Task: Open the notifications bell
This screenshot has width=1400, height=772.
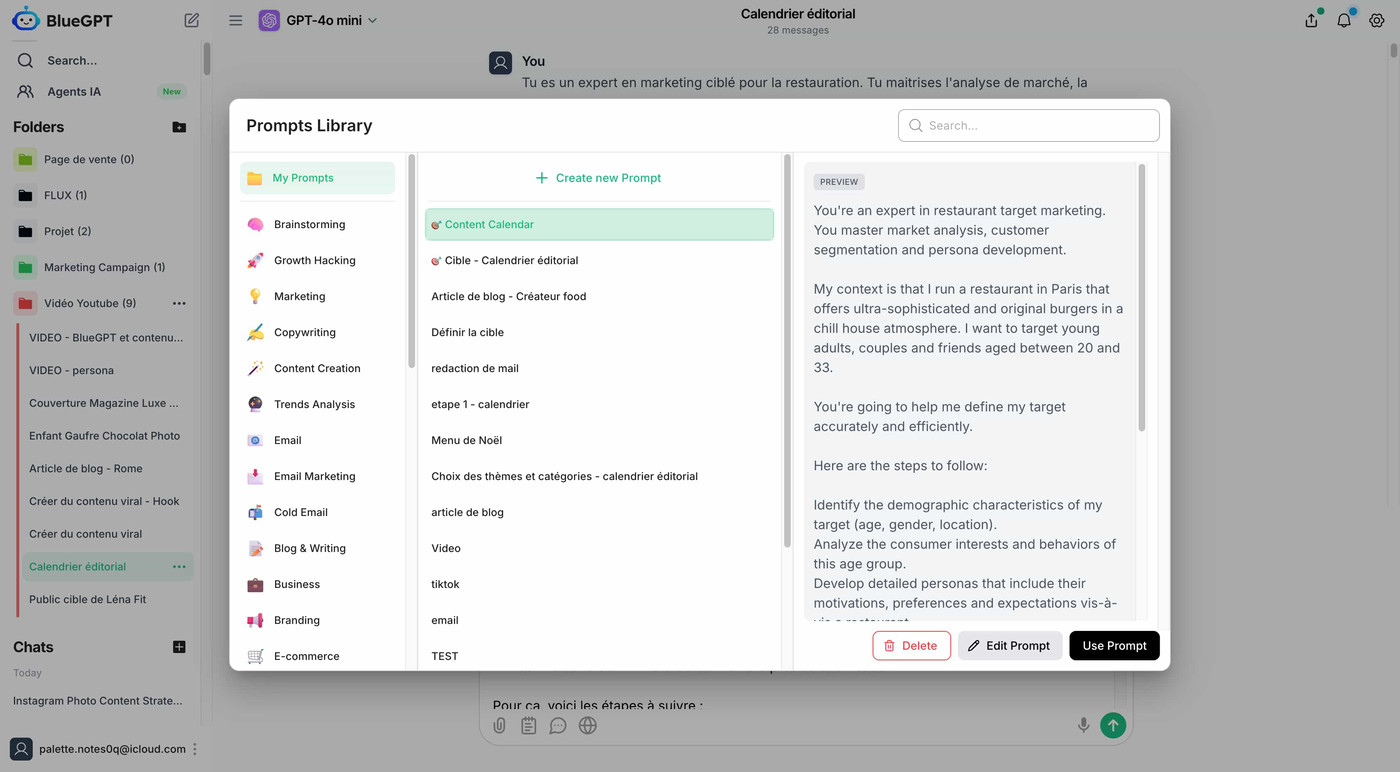Action: (1344, 20)
